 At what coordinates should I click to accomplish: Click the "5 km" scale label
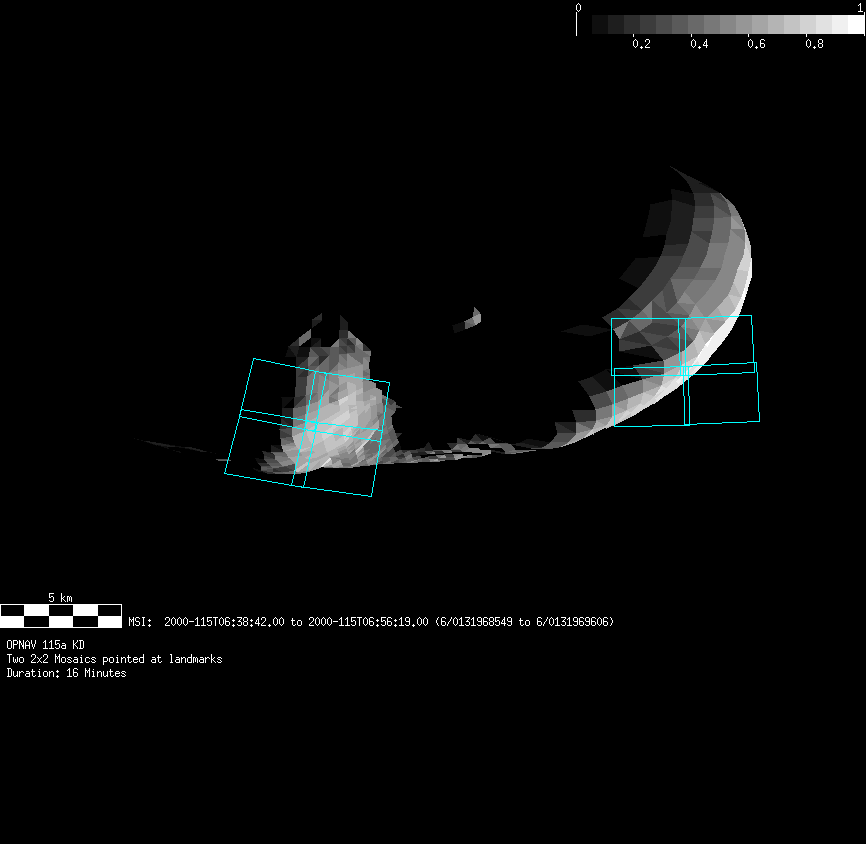[x=60, y=597]
